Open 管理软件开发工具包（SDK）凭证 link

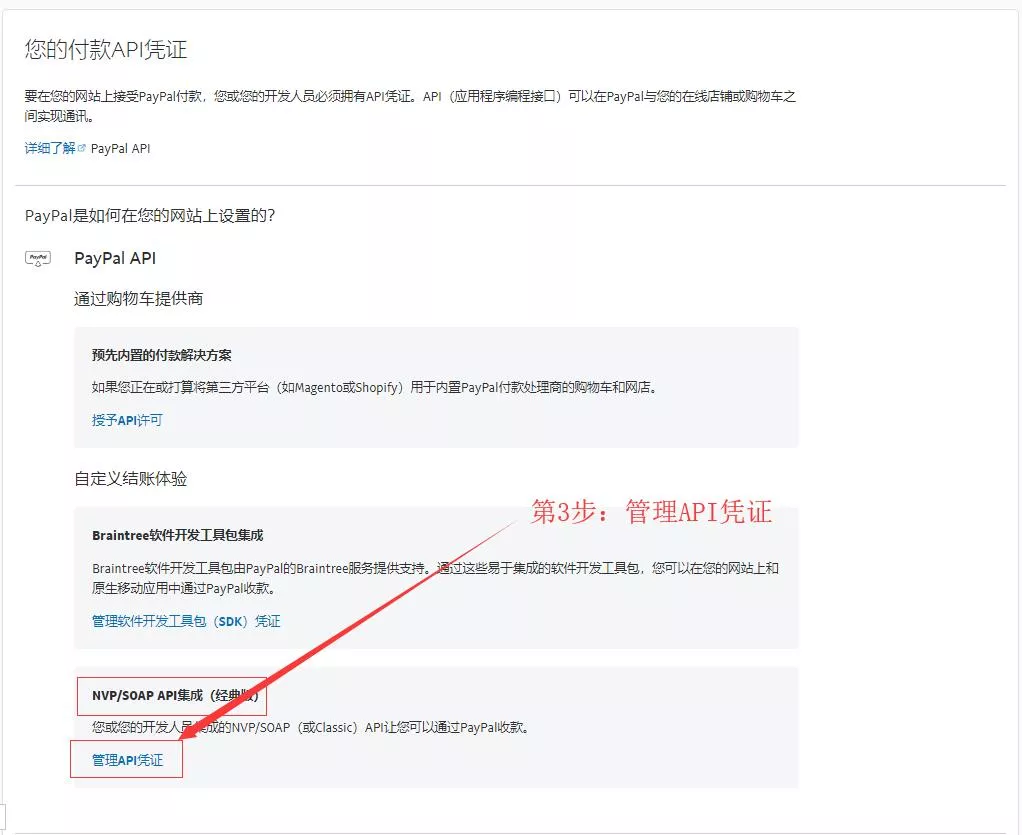[186, 621]
